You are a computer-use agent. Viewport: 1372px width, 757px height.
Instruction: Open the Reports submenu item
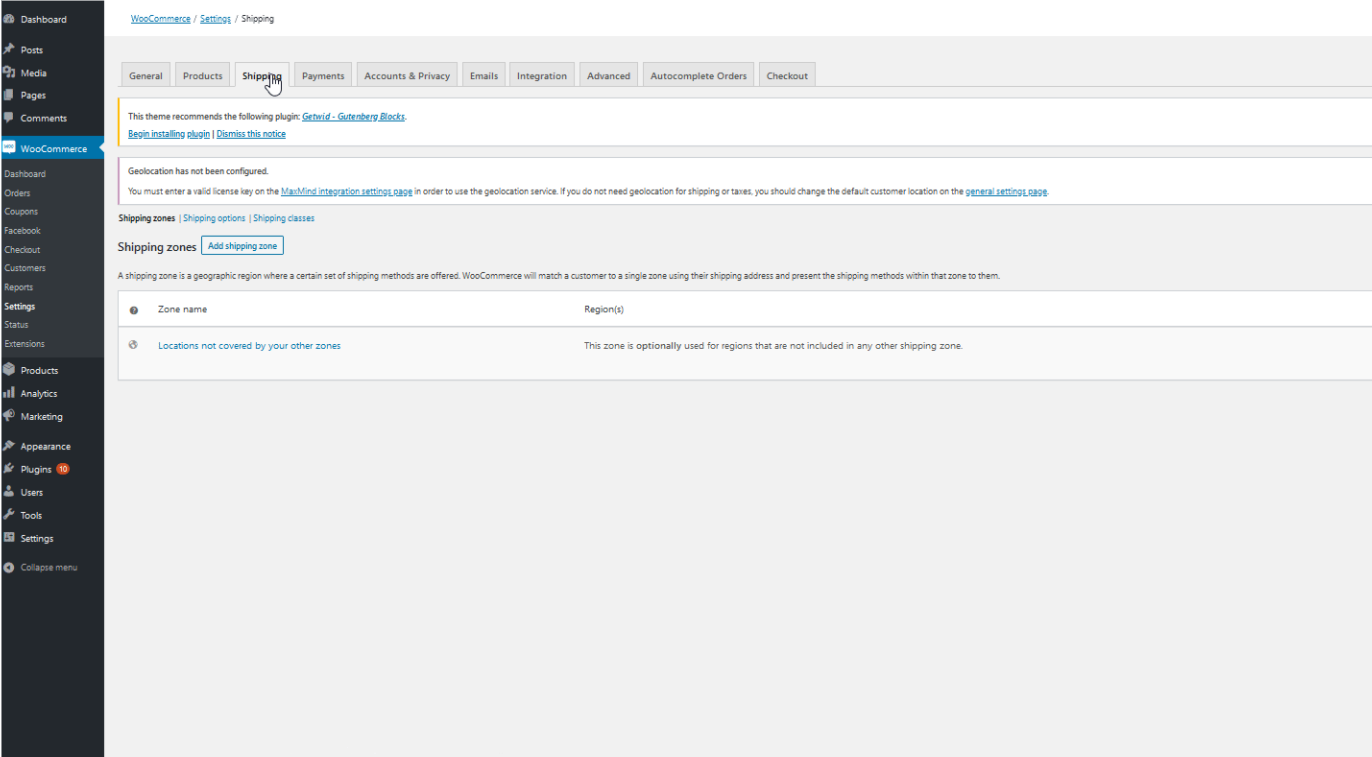click(19, 287)
